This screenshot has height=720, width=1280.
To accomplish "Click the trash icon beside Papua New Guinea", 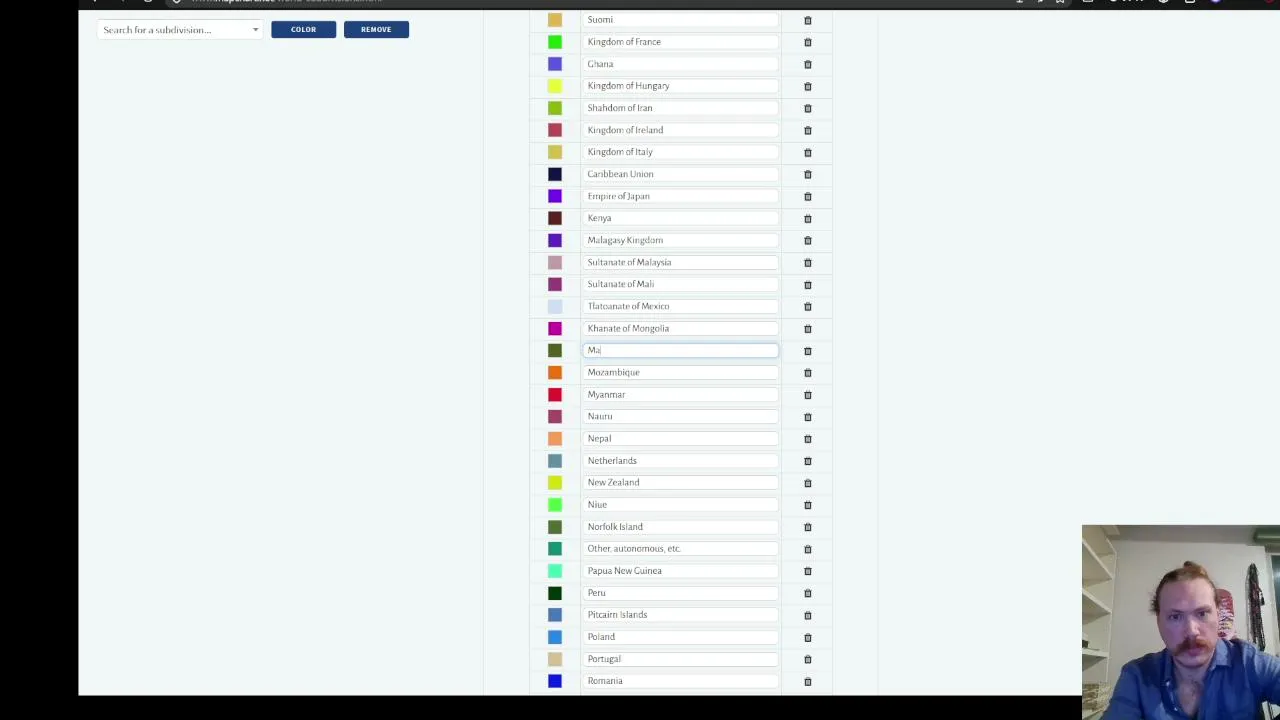I will (x=808, y=570).
